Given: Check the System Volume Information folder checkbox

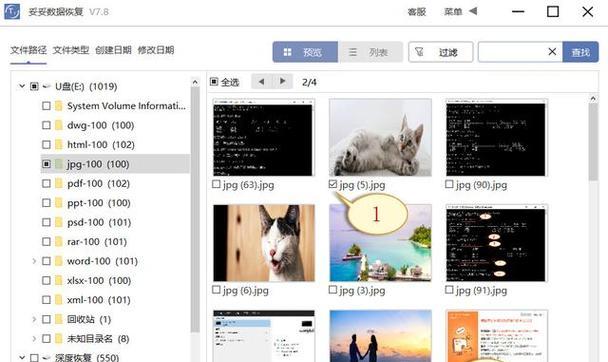Looking at the screenshot, I should (46, 105).
